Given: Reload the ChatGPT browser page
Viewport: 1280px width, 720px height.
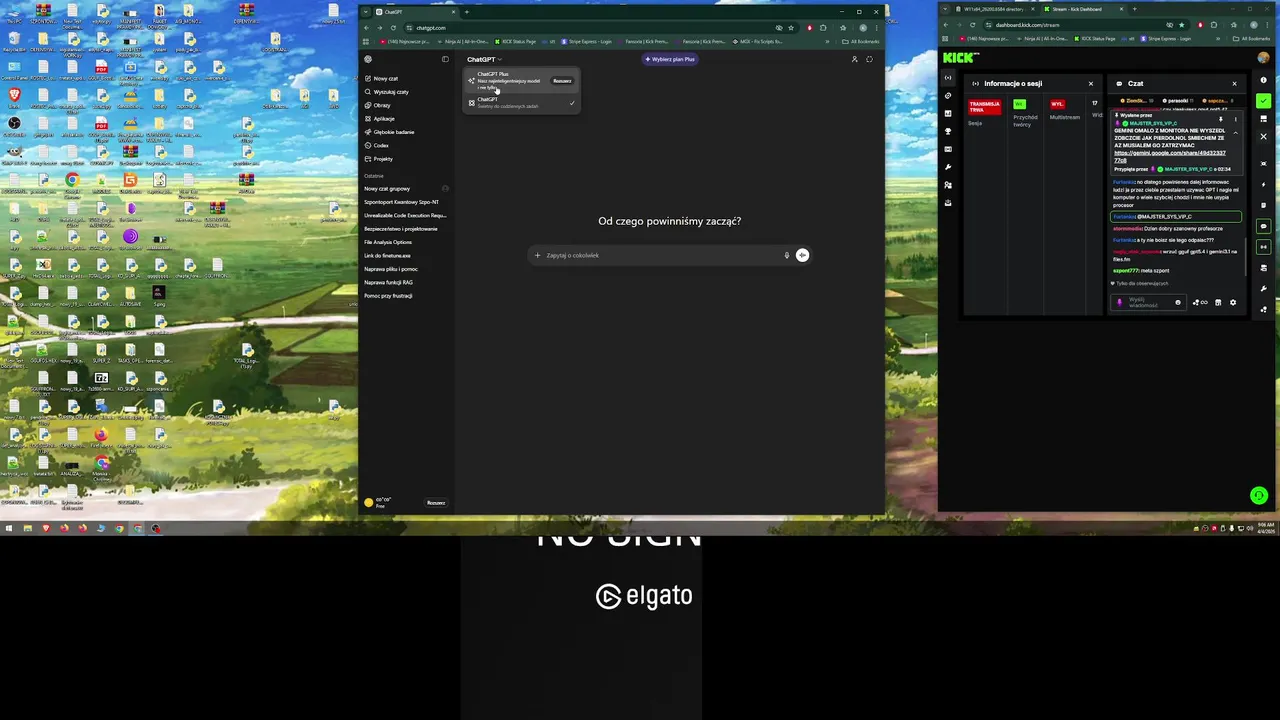Looking at the screenshot, I should click(393, 28).
